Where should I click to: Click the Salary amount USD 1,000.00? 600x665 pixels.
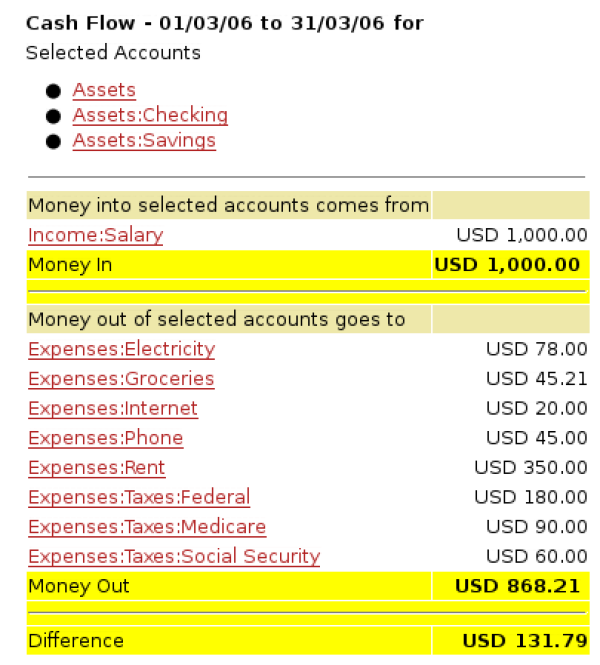click(521, 236)
